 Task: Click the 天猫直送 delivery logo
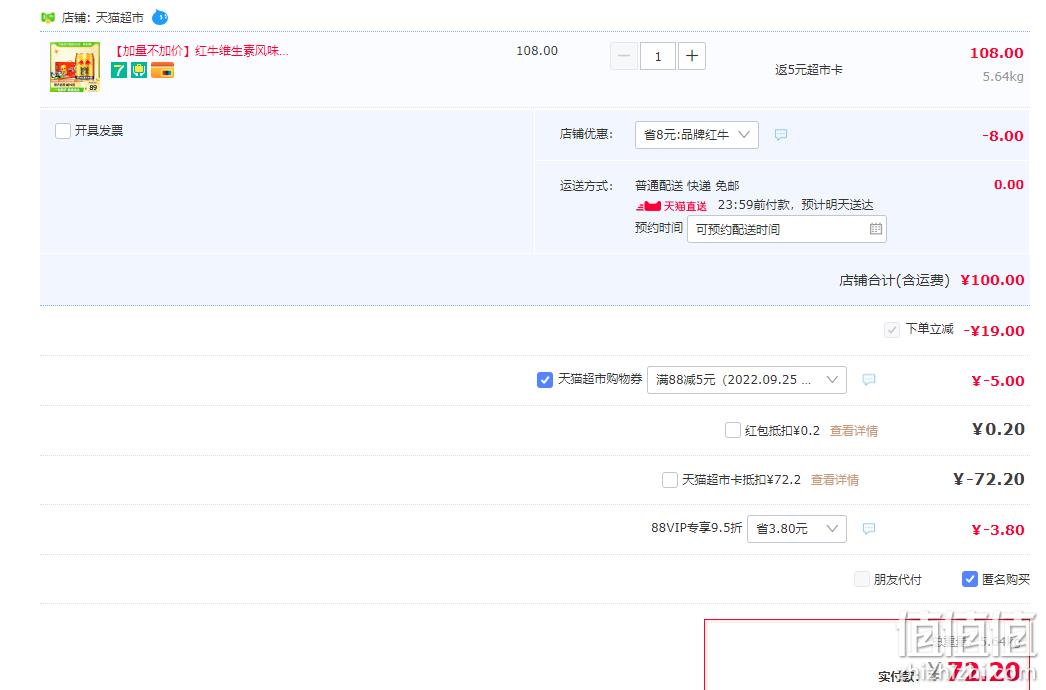[671, 206]
